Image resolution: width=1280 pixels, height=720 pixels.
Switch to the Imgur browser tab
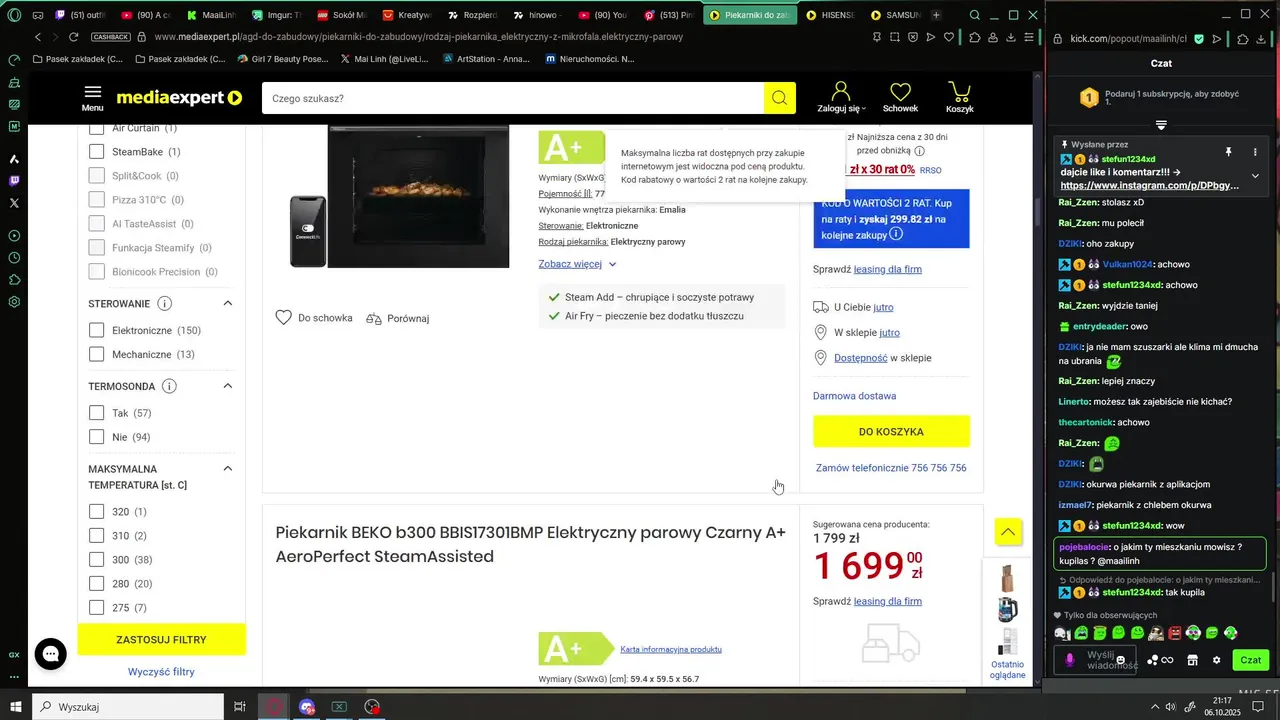click(x=277, y=15)
